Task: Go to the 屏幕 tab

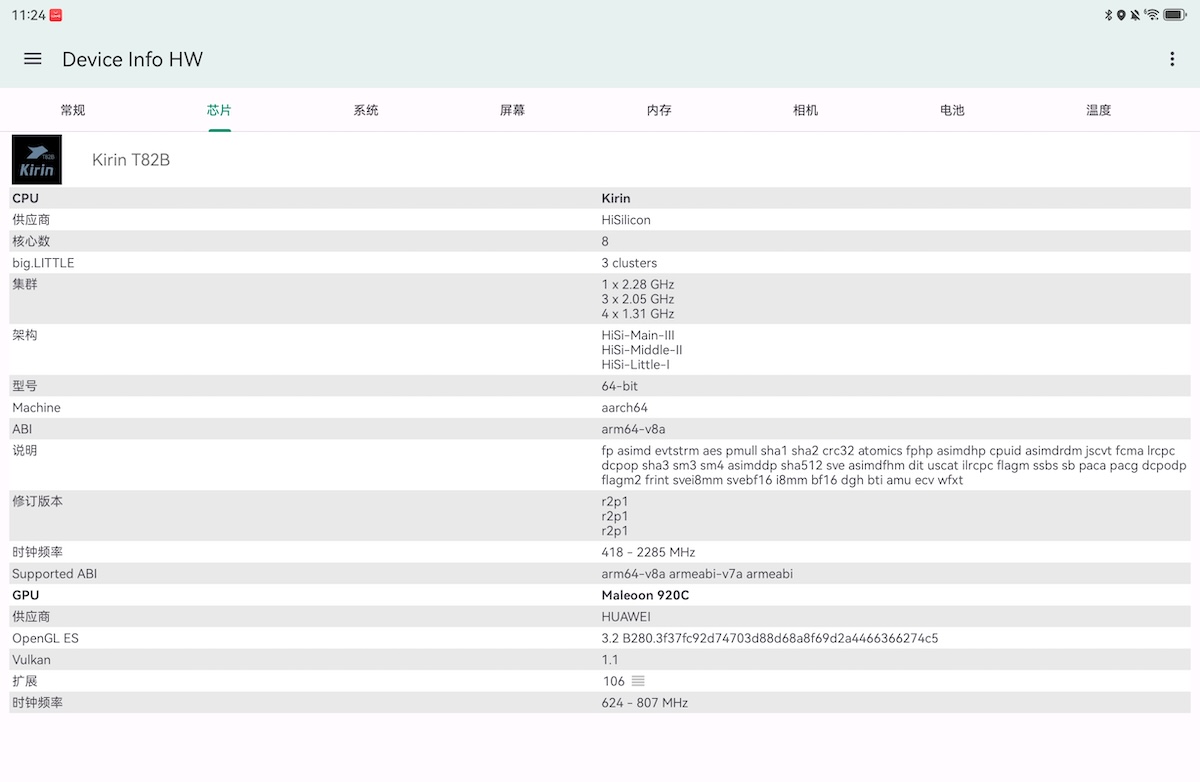Action: click(512, 110)
